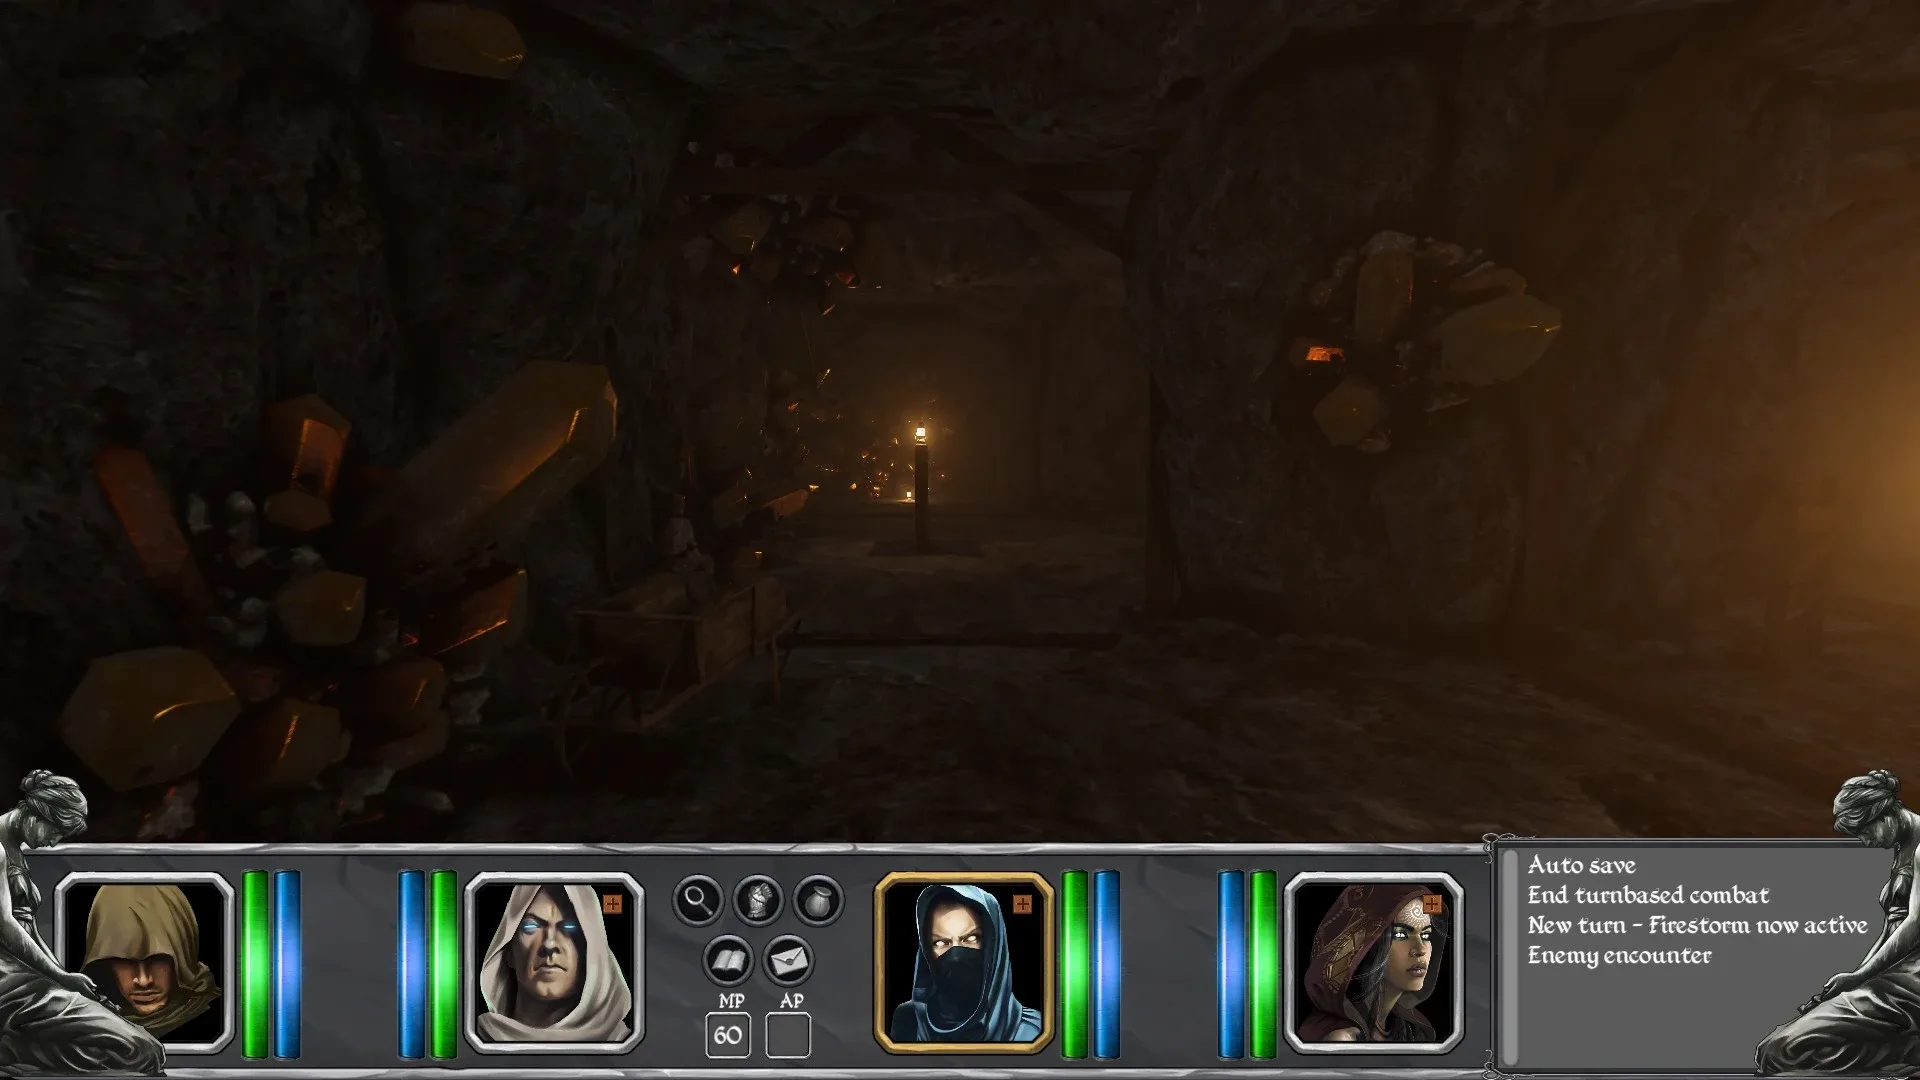1920x1080 pixels.
Task: Open the envelope messages icon
Action: point(788,961)
